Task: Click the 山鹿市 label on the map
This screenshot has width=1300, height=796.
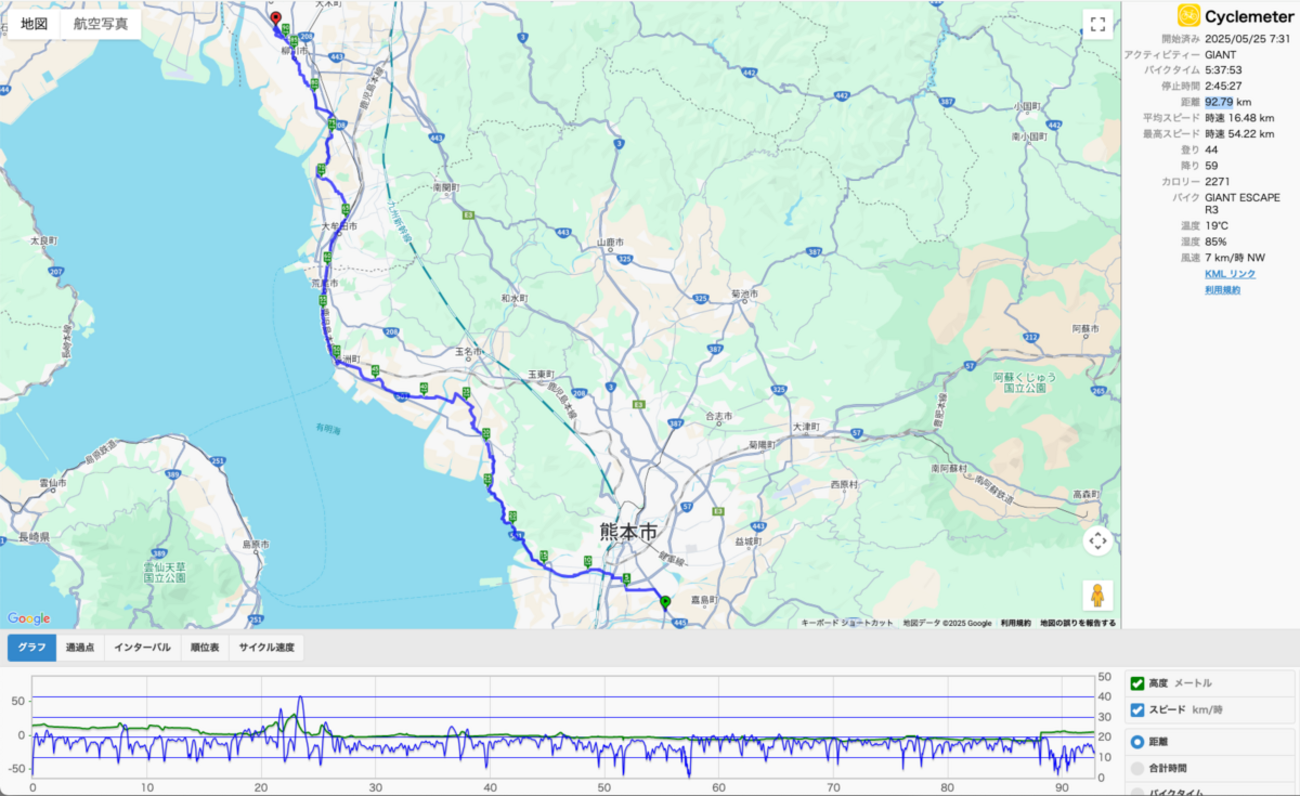Action: pyautogui.click(x=610, y=242)
